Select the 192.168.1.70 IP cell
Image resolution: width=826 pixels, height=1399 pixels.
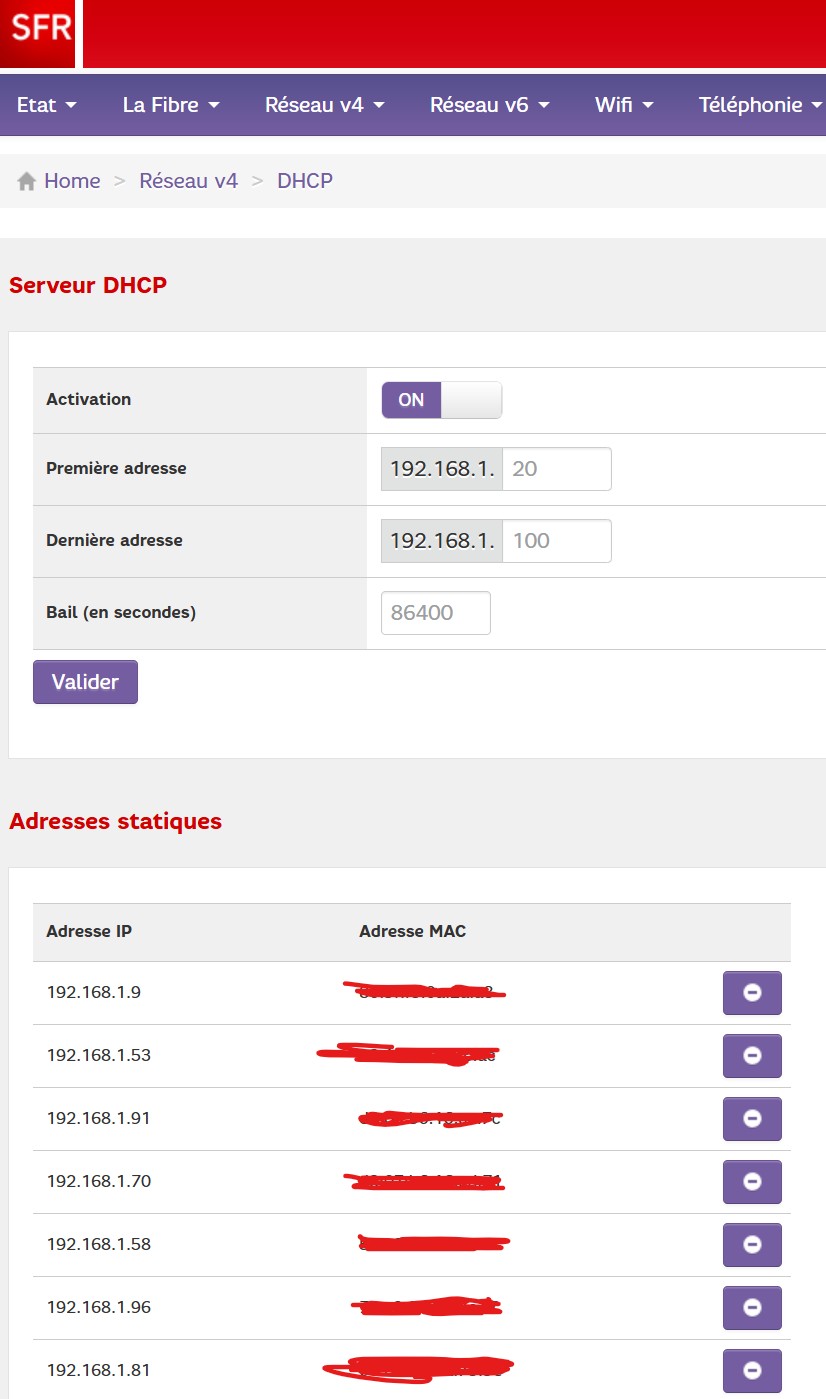tap(99, 1182)
